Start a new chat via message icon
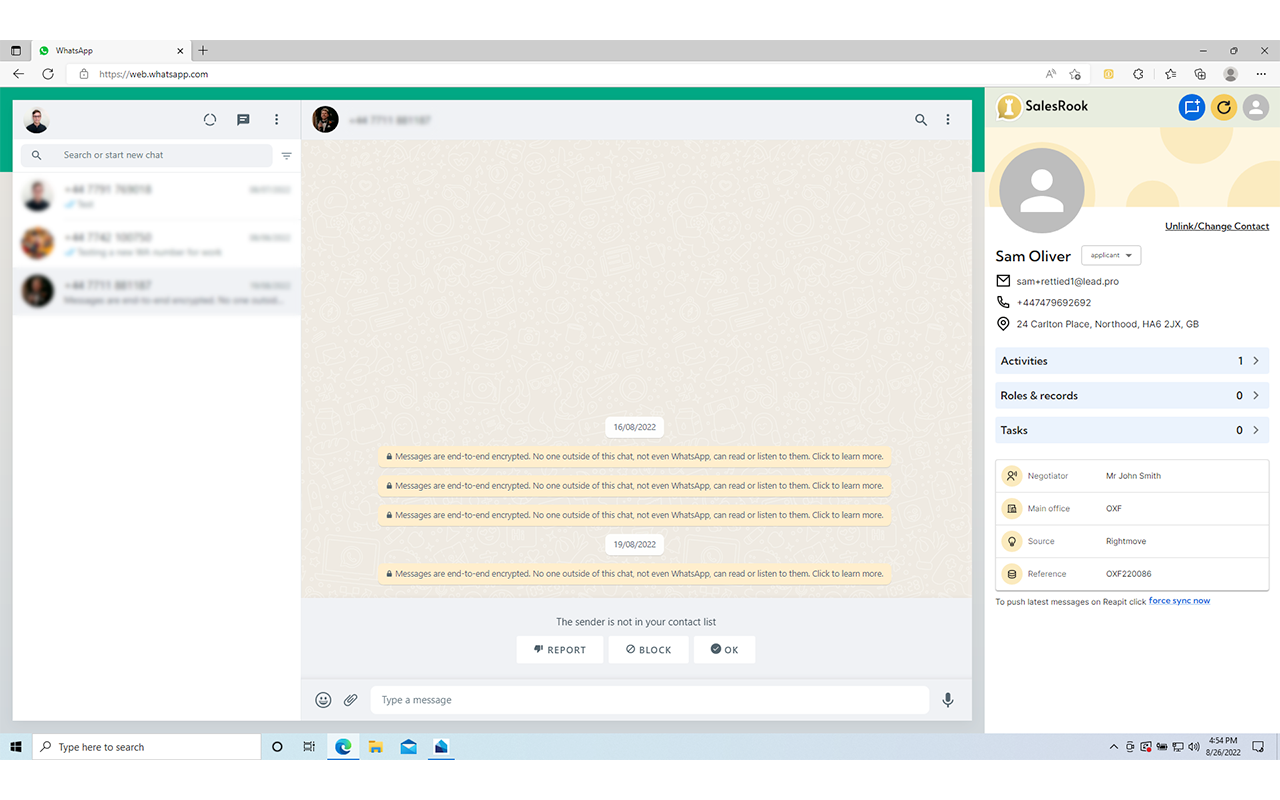Screen dimensions: 1280x800 click(243, 120)
